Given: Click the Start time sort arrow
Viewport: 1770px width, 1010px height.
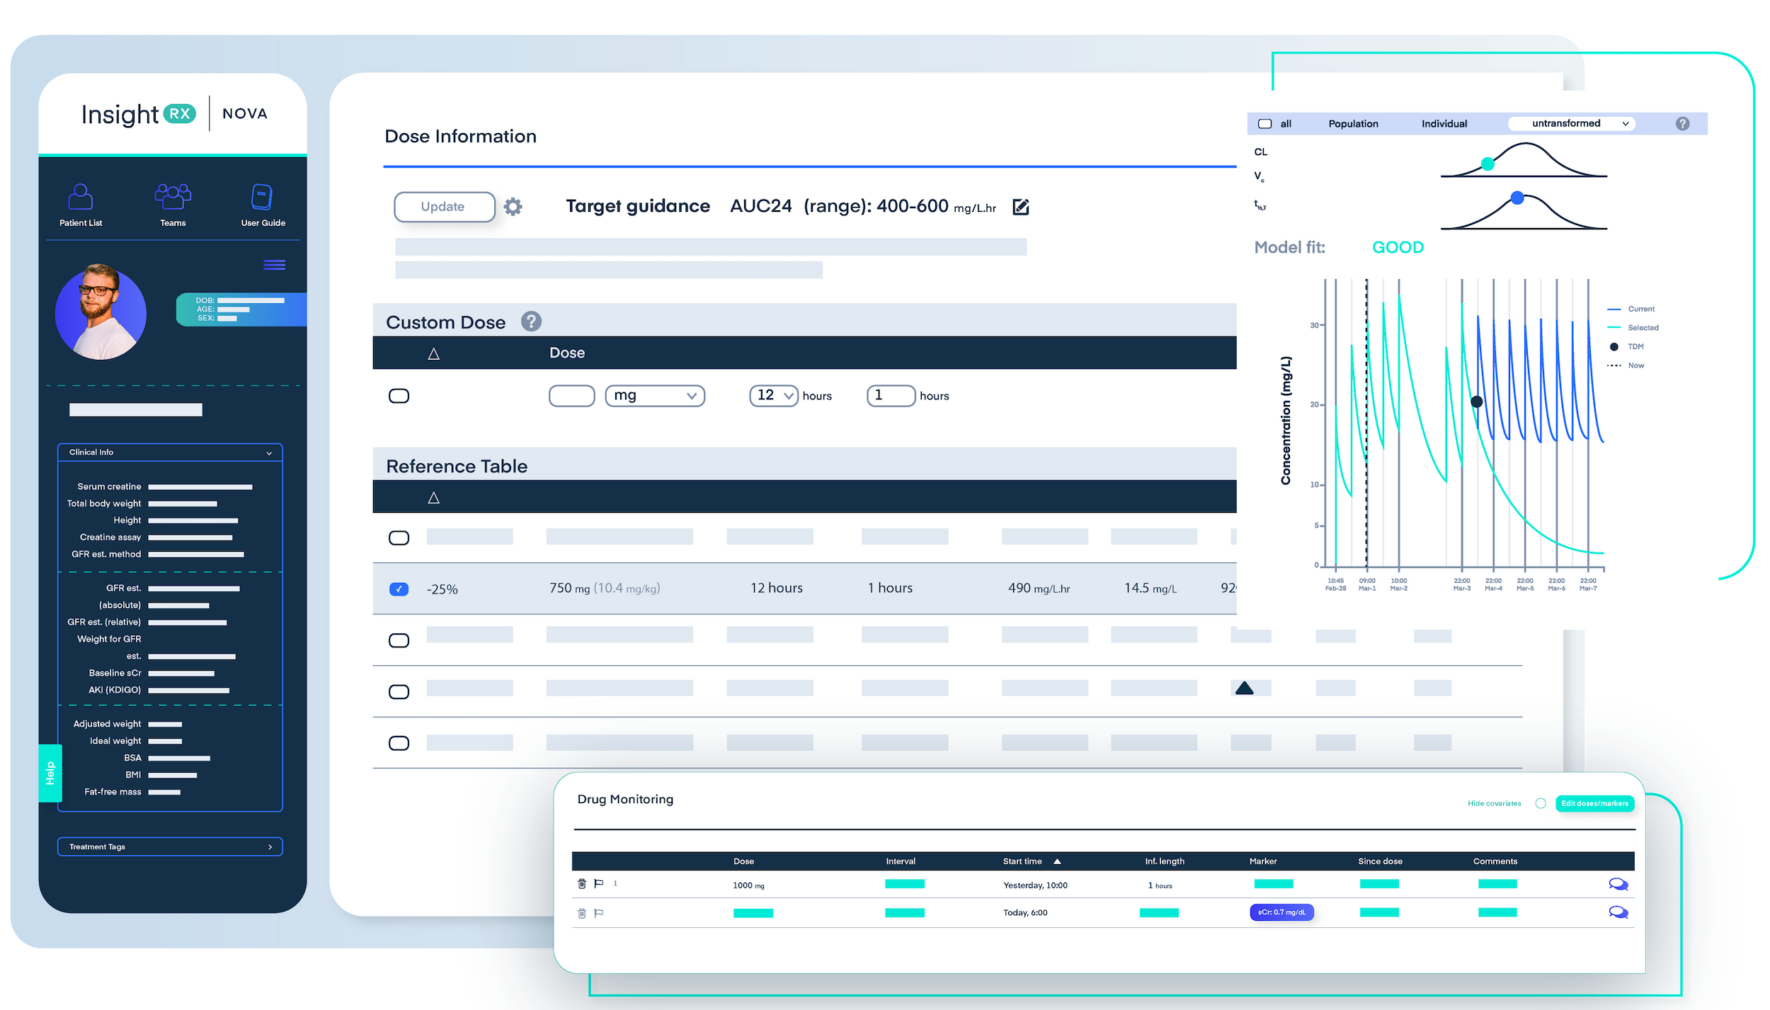Looking at the screenshot, I should point(1057,861).
